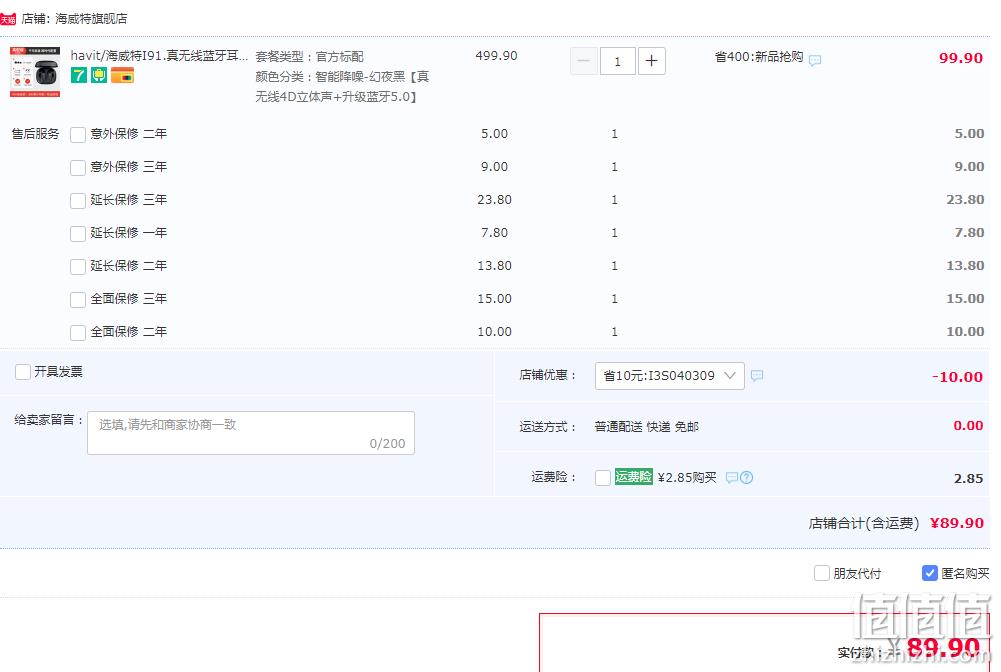Image resolution: width=1001 pixels, height=672 pixels.
Task: Click the question mark help icon for 运费险
Action: (x=746, y=477)
